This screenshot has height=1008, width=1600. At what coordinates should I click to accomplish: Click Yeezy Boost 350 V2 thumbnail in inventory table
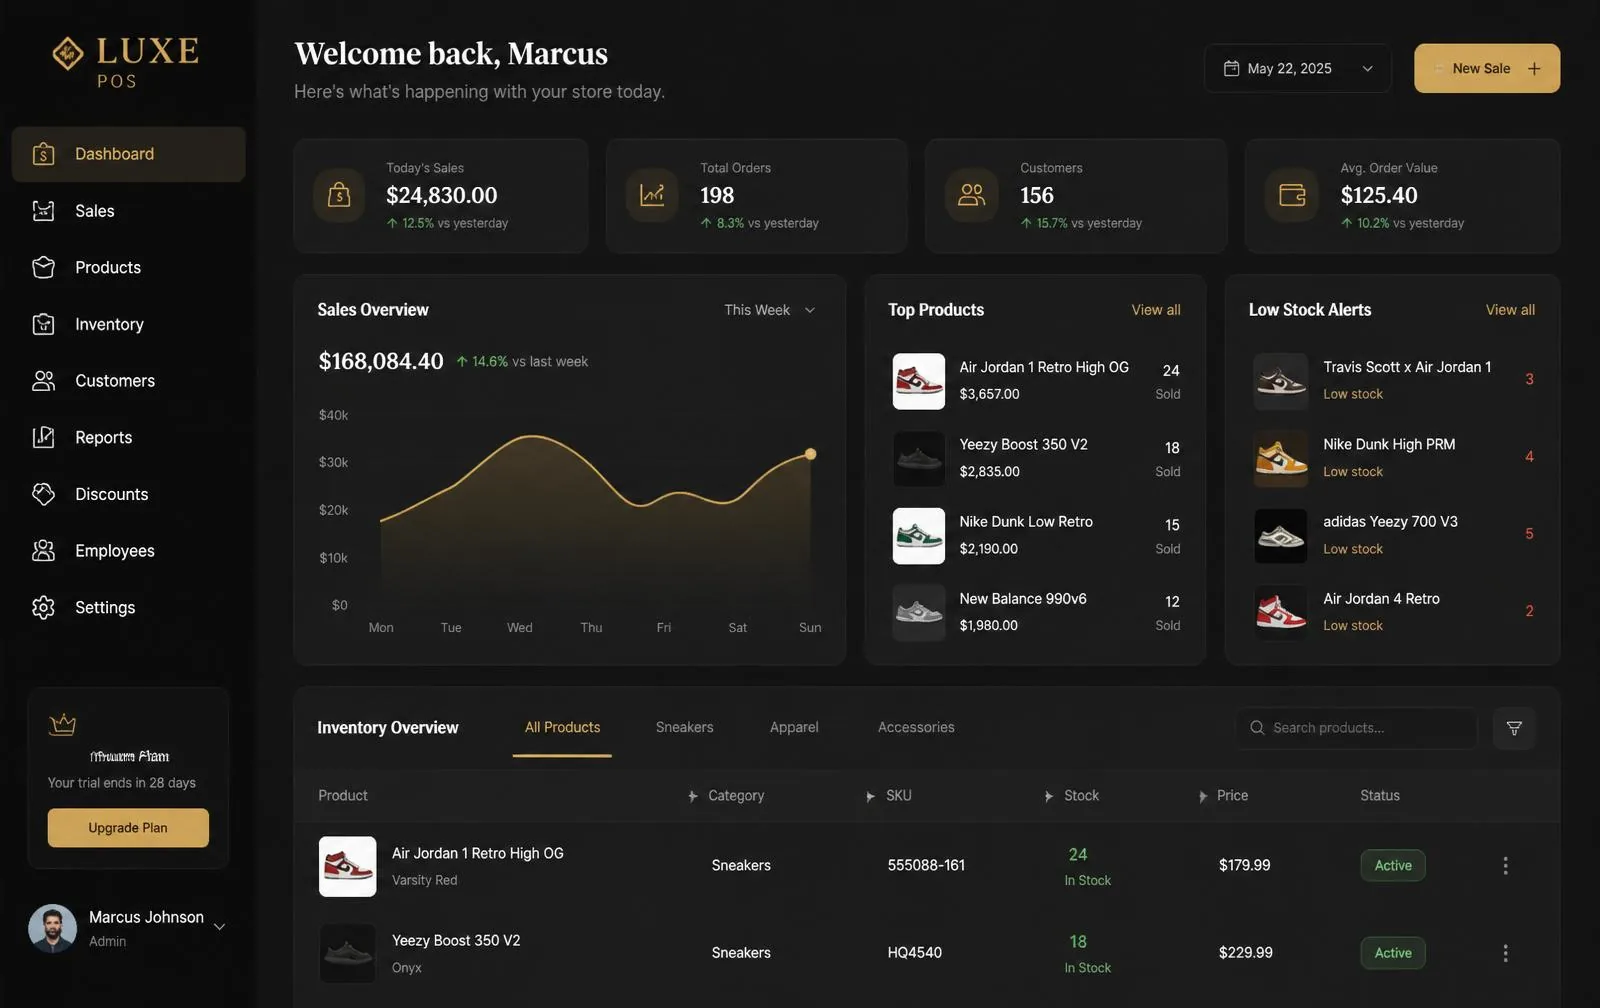coord(347,953)
